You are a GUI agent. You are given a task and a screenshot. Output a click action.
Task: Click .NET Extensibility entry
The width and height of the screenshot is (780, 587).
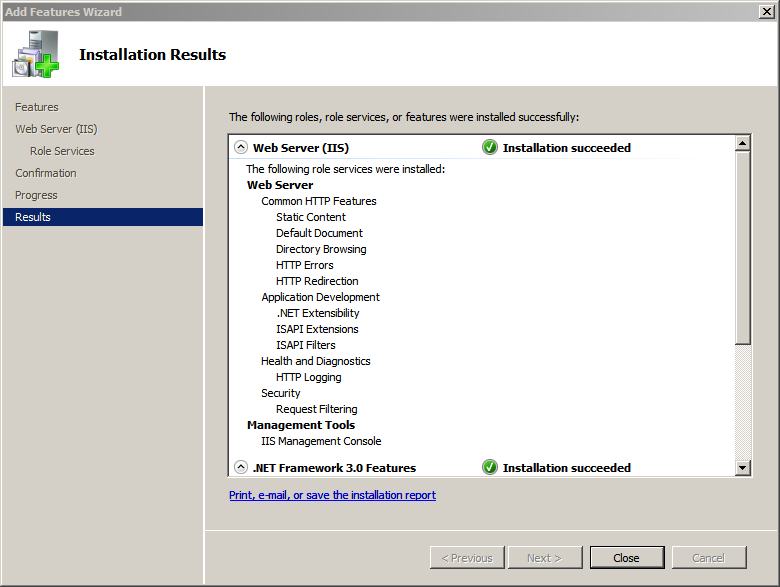(318, 313)
